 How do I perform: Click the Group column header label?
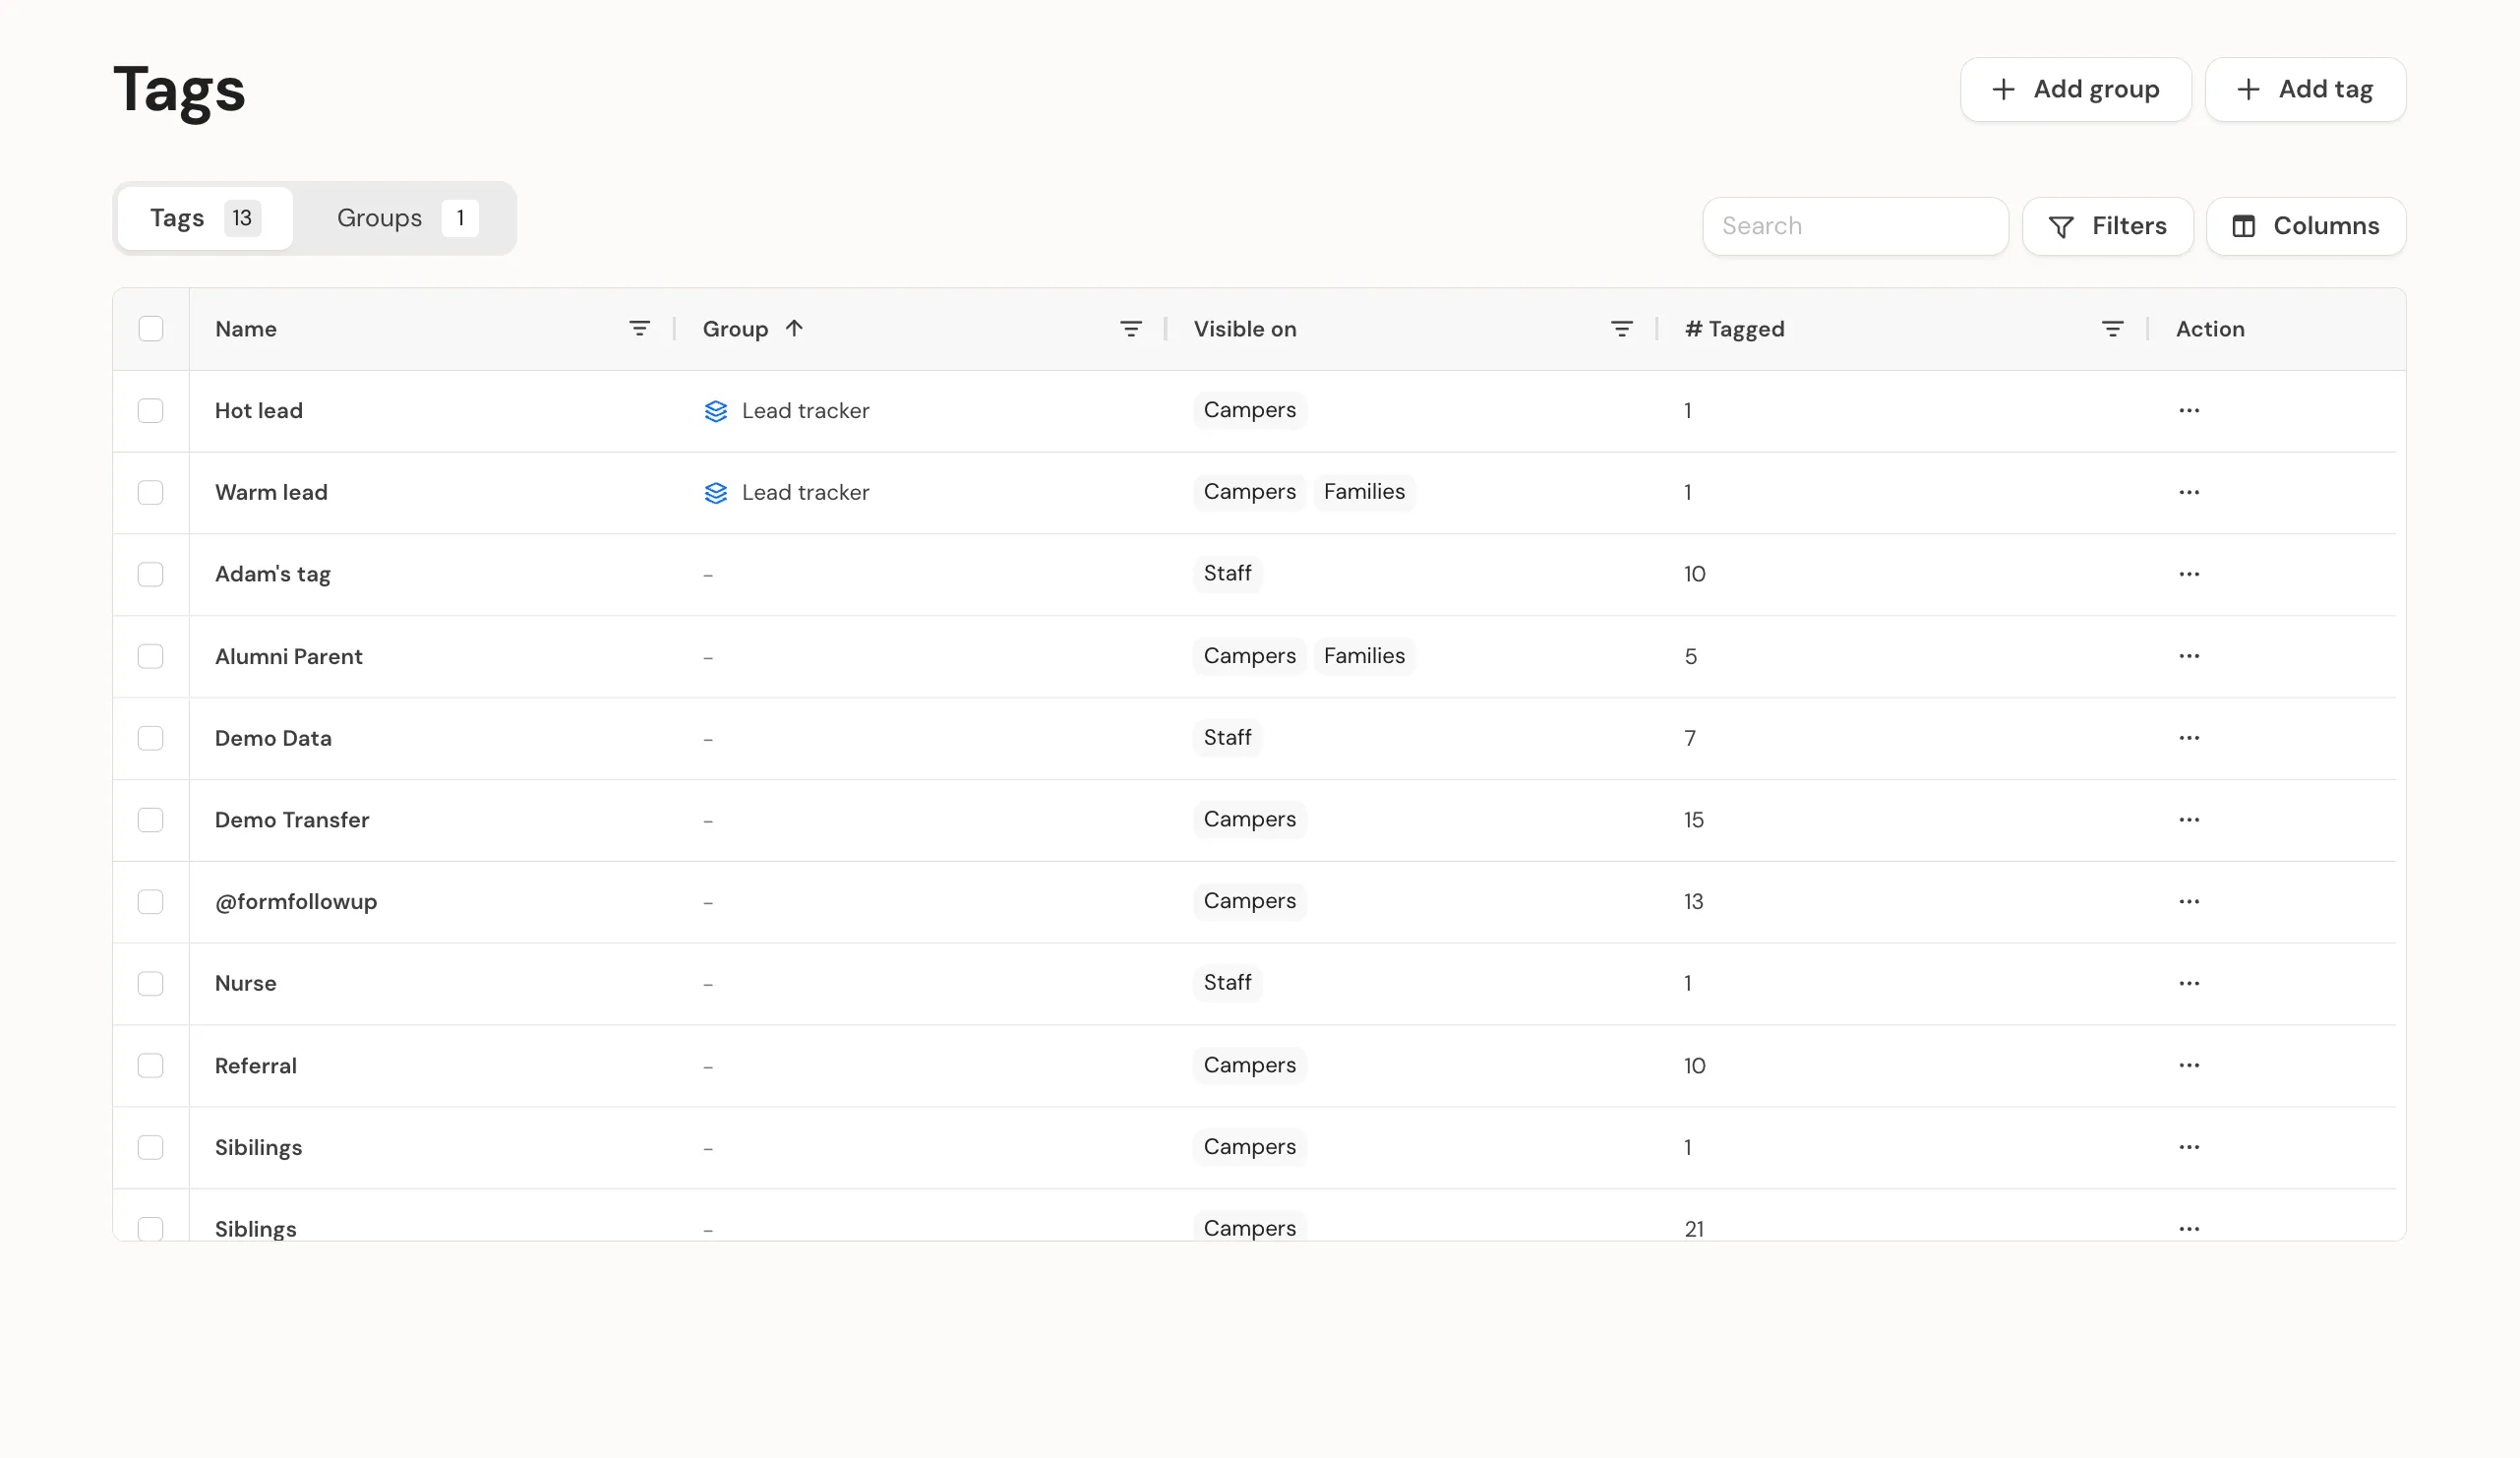(735, 329)
